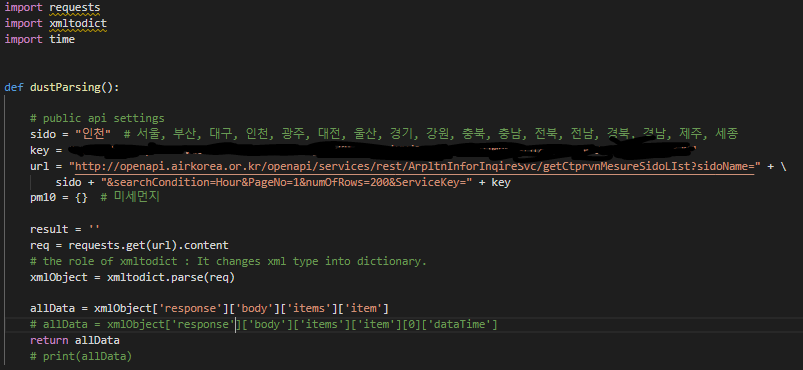Viewport: 803px width, 370px height.
Task: Click 'xmltodict.parse(req)' call
Action: click(171, 277)
